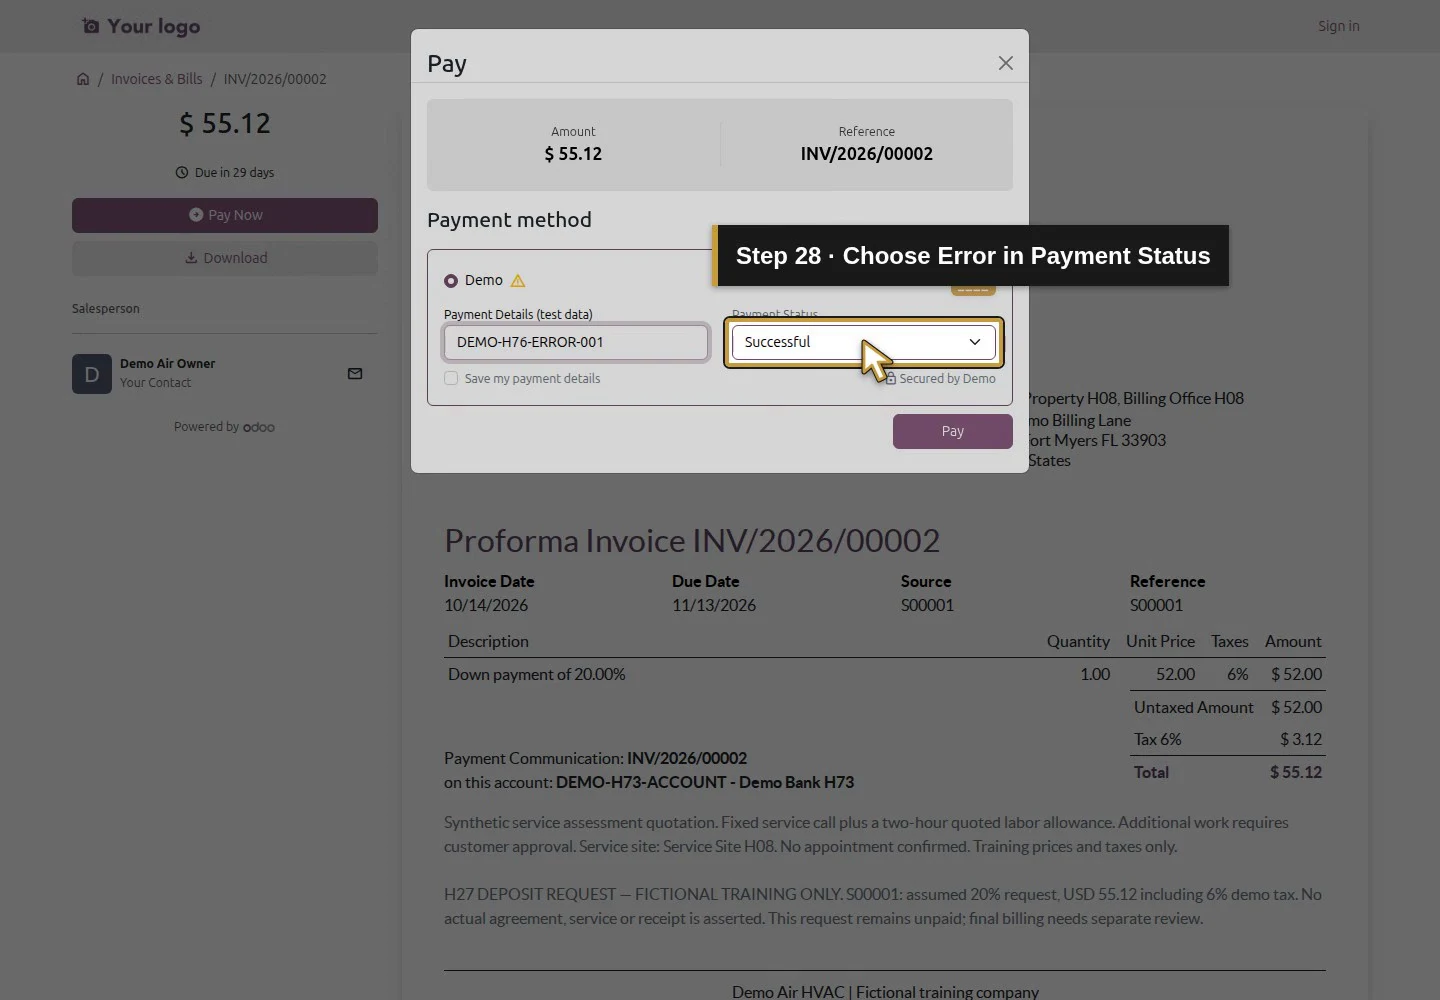Click the Reference INV/2026/00002 value in dialog

click(867, 154)
